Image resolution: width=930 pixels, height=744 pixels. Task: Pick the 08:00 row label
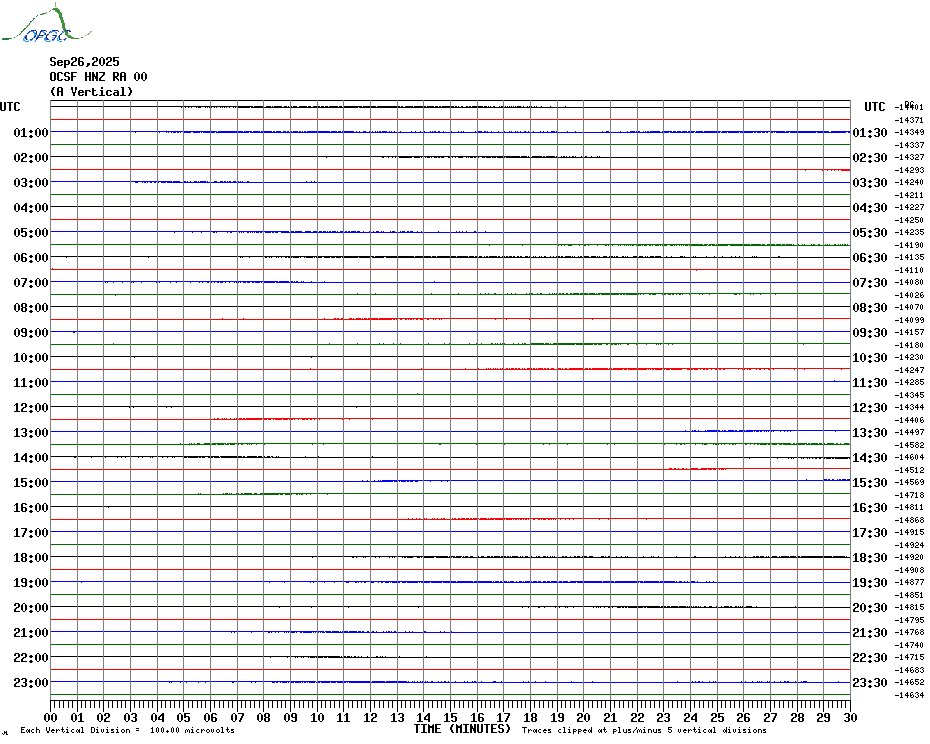(x=31, y=307)
